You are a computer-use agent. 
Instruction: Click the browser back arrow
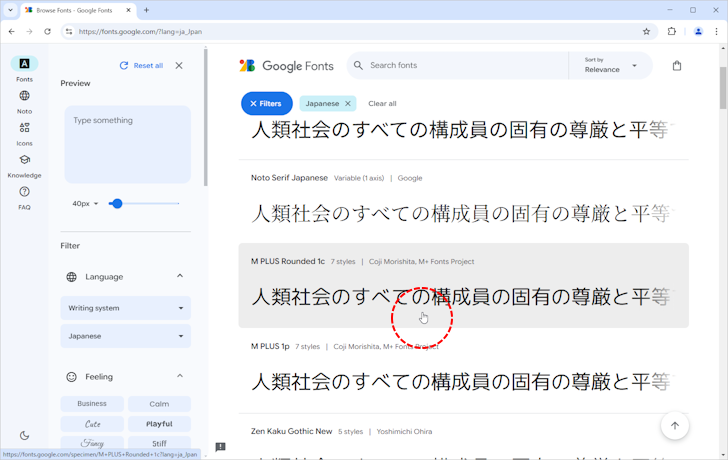[x=12, y=32]
